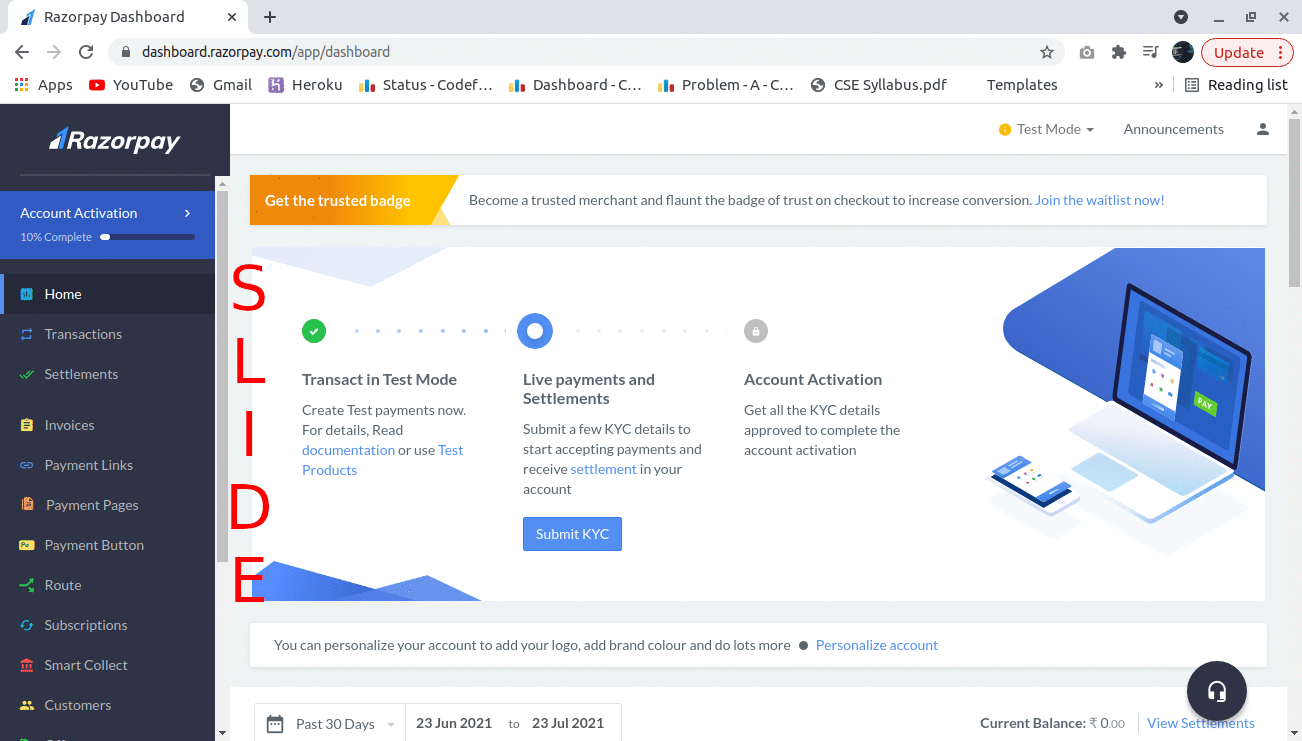Viewport: 1302px width, 741px height.
Task: Click the Personalize account link
Action: [x=877, y=645]
